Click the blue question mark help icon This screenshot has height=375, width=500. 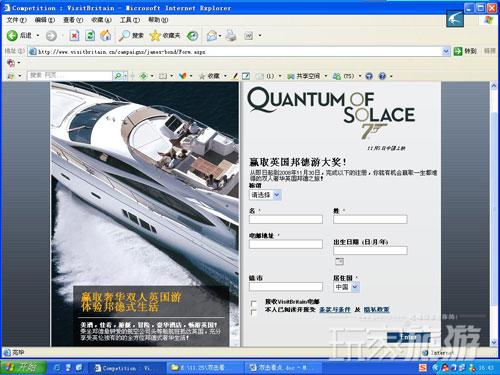click(382, 76)
